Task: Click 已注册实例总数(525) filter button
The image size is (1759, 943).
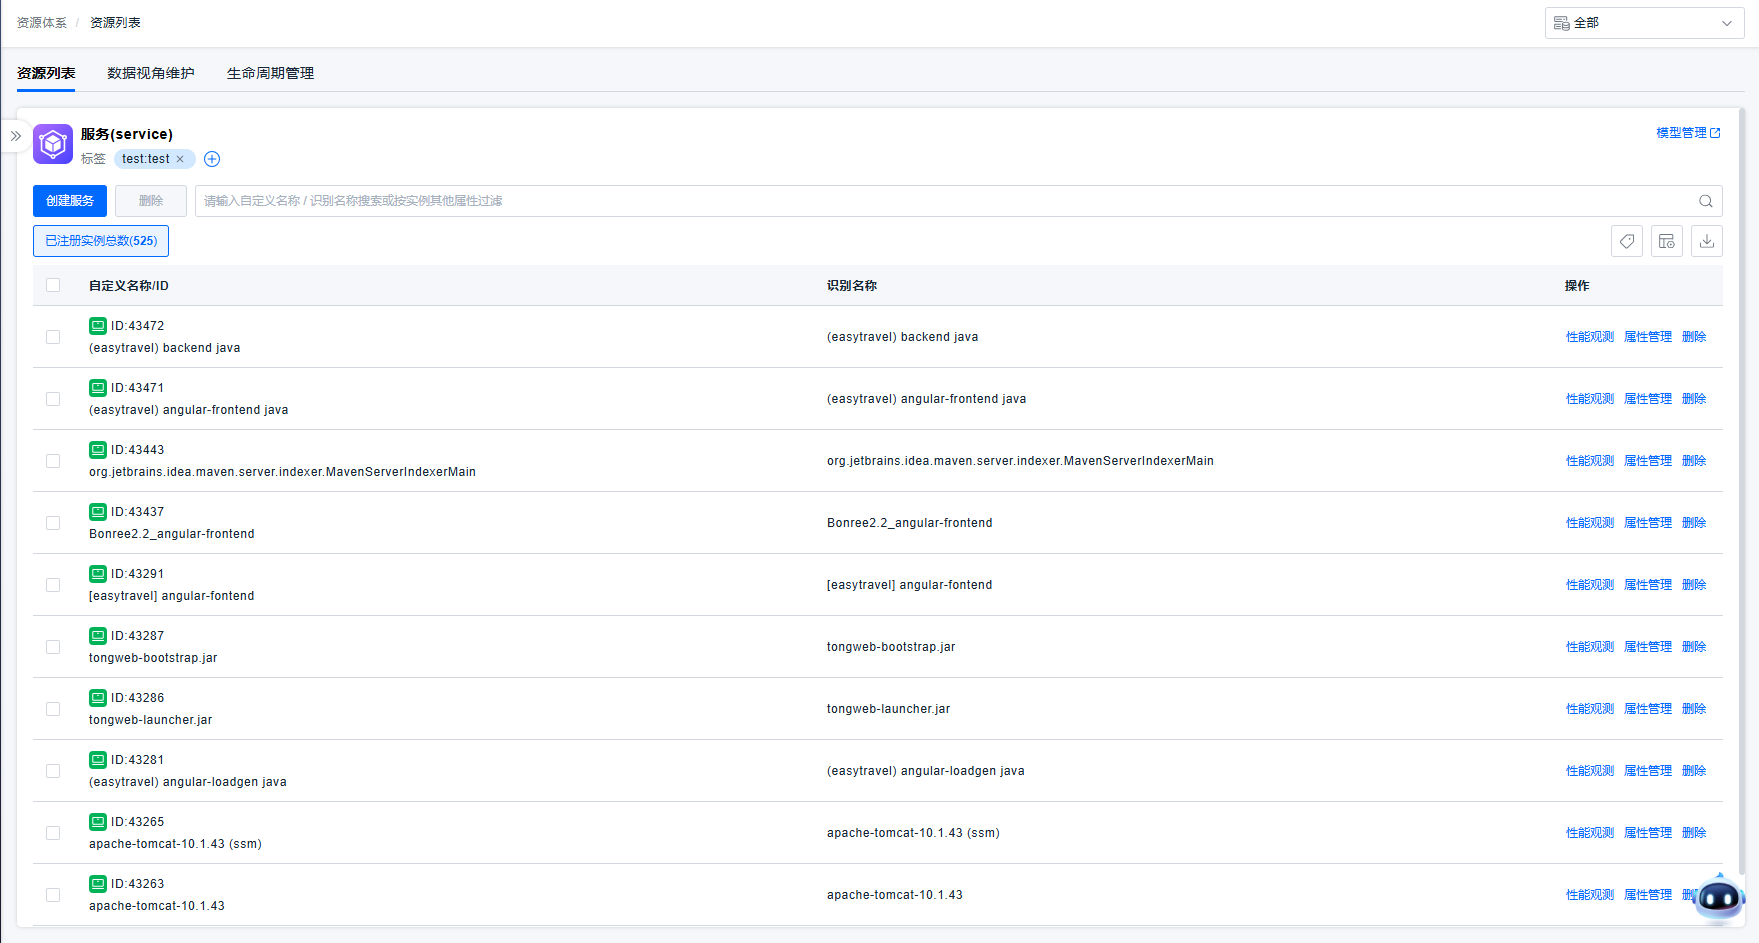Action: [x=101, y=241]
